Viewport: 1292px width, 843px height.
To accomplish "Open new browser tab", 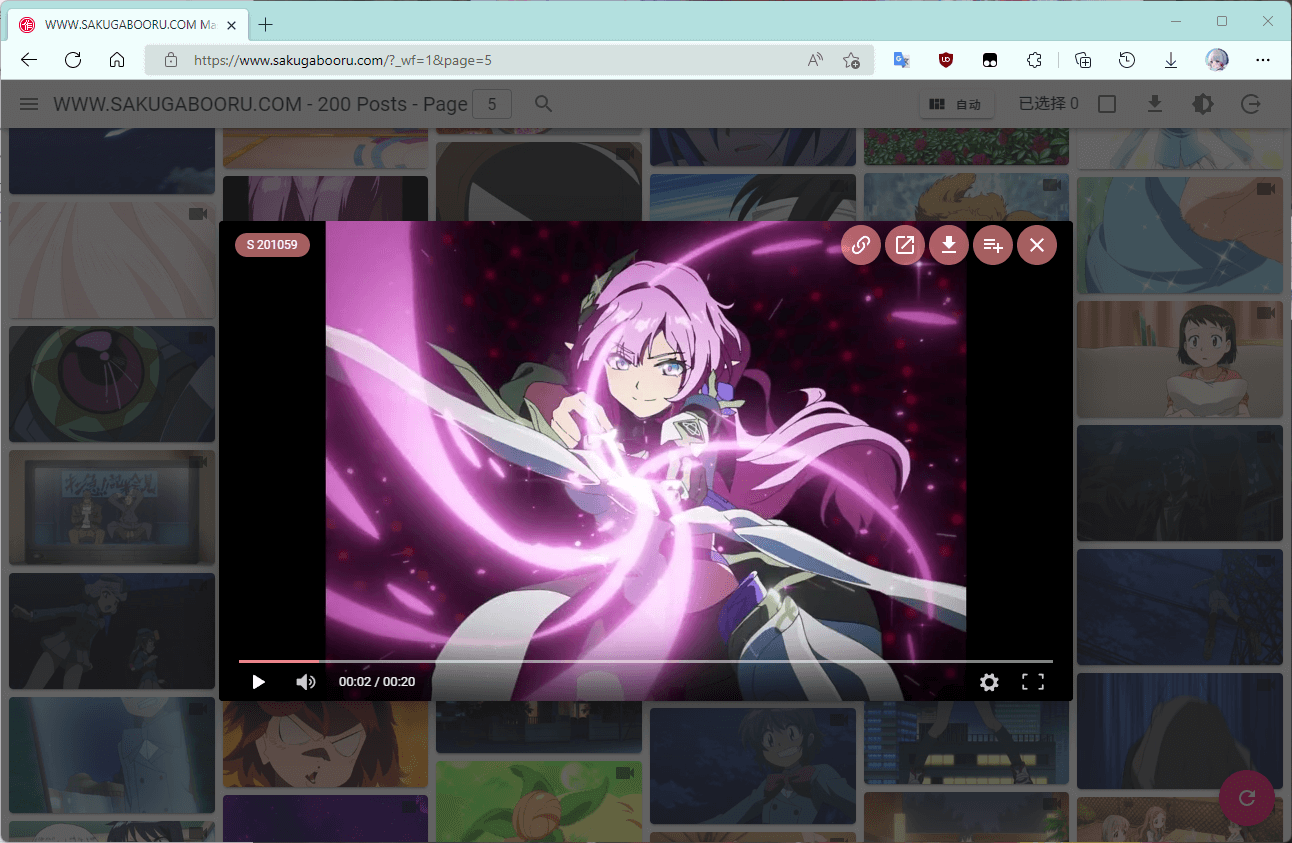I will point(266,24).
